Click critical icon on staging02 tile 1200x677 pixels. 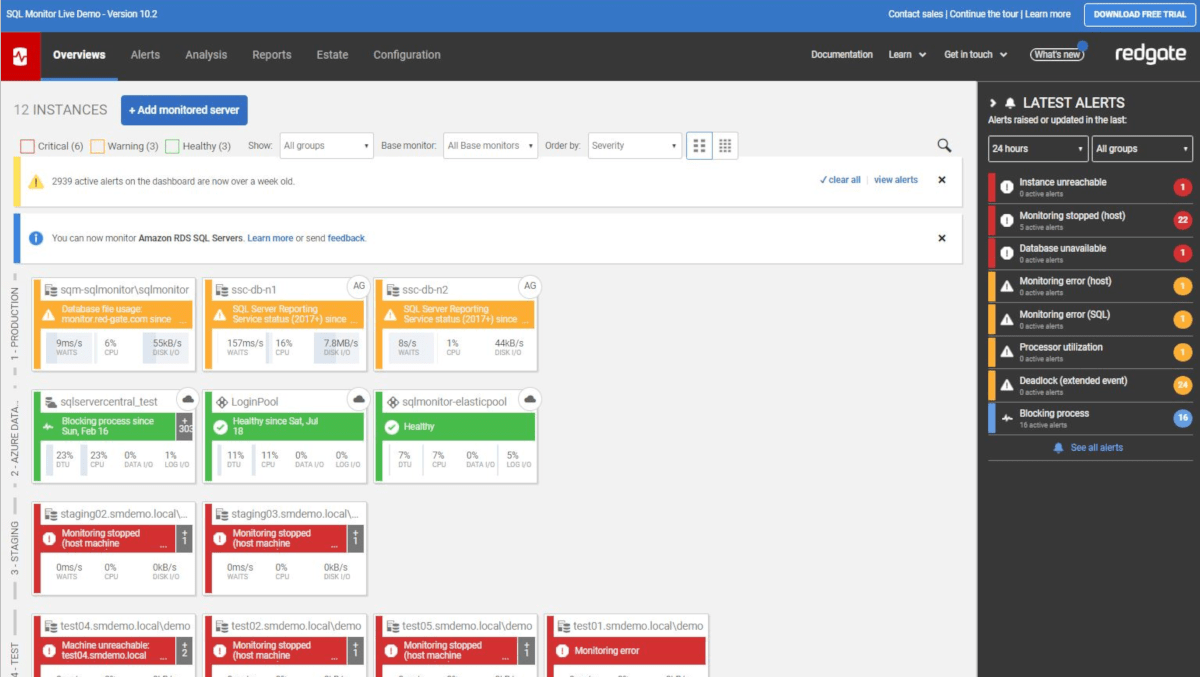coord(49,539)
